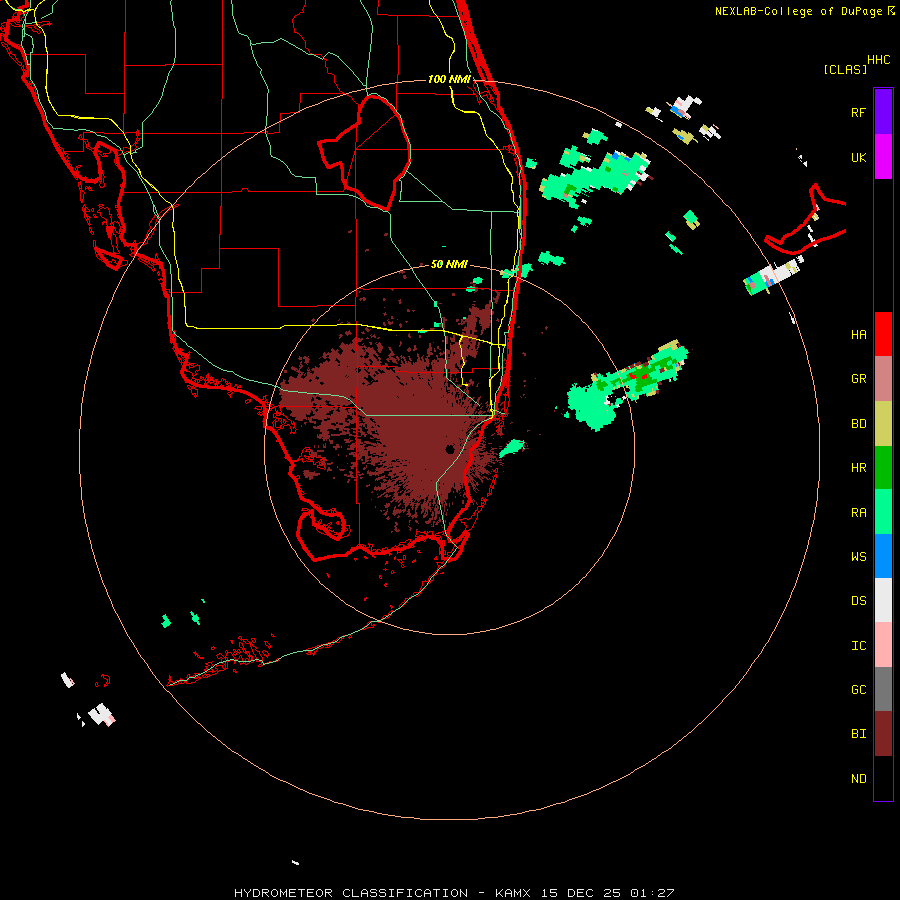Click the RF legend label
The image size is (900, 900).
tap(858, 112)
